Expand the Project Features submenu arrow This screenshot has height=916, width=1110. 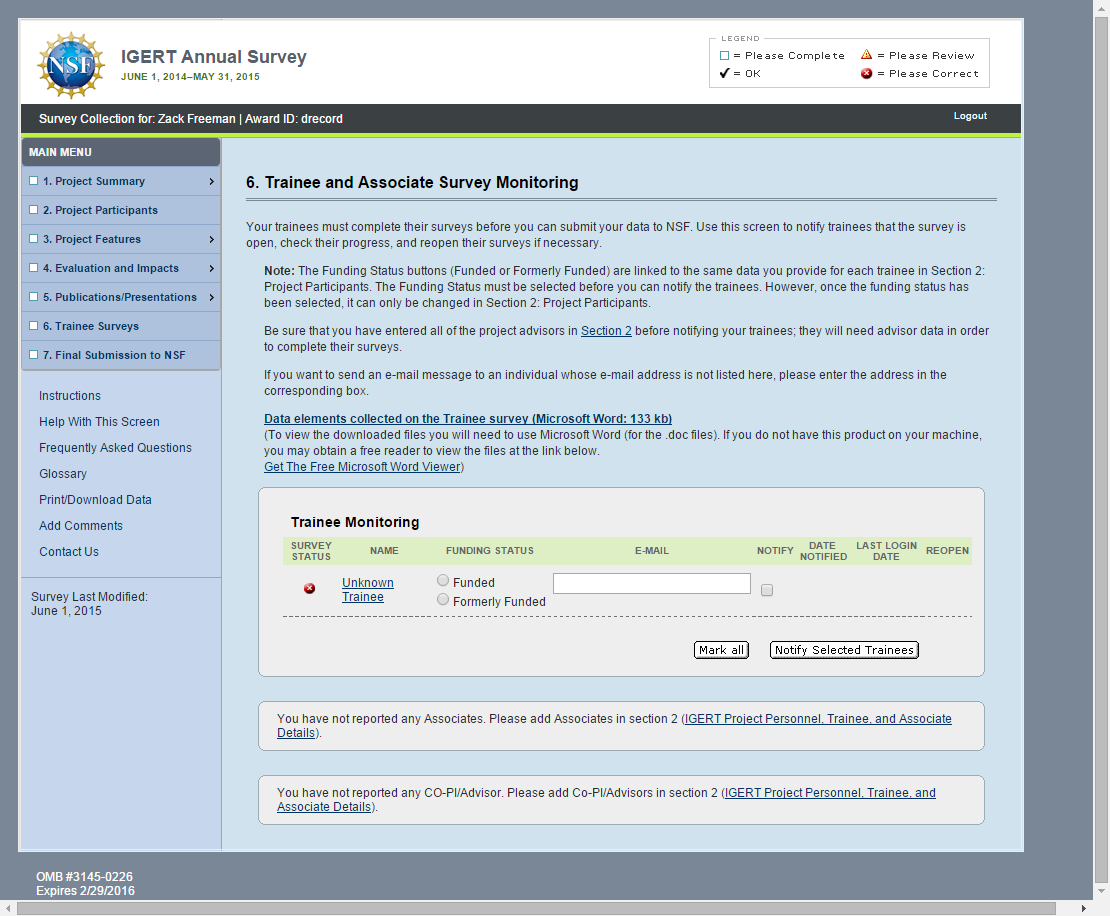click(x=211, y=239)
